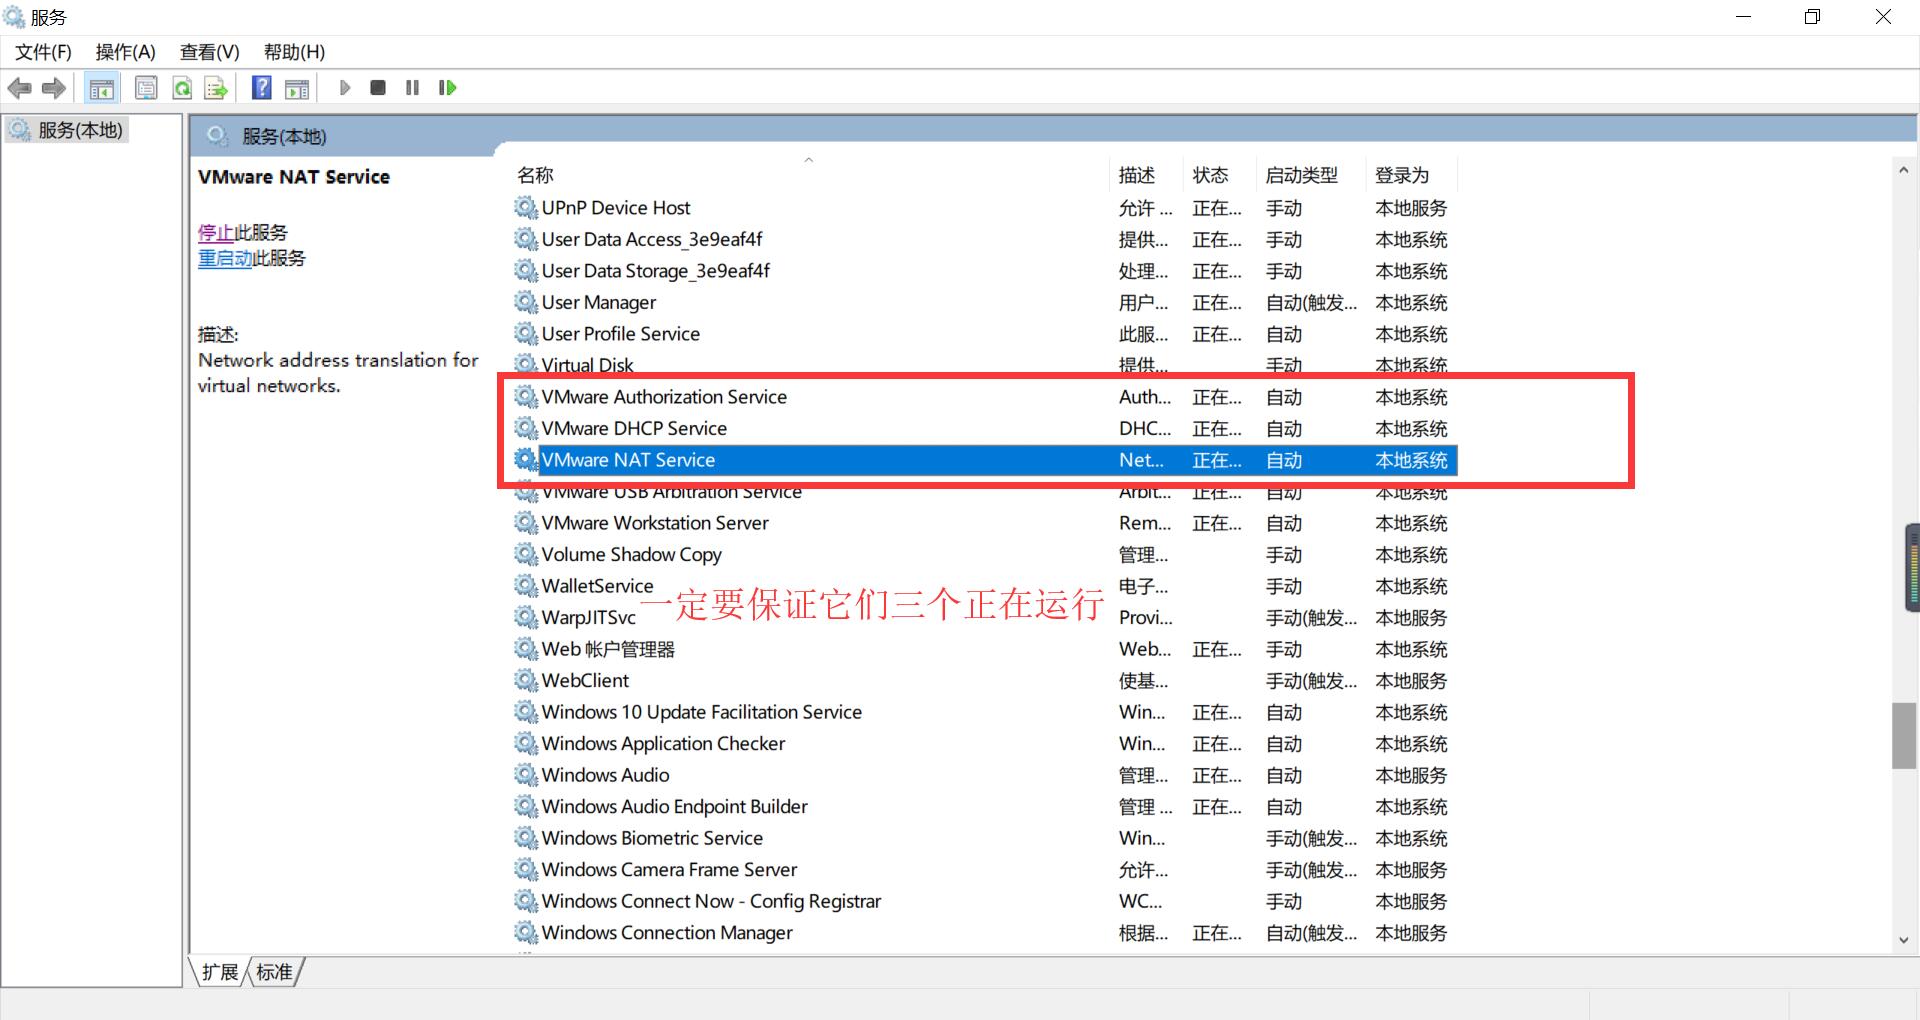Click the scrollbar down arrow

(x=1904, y=940)
